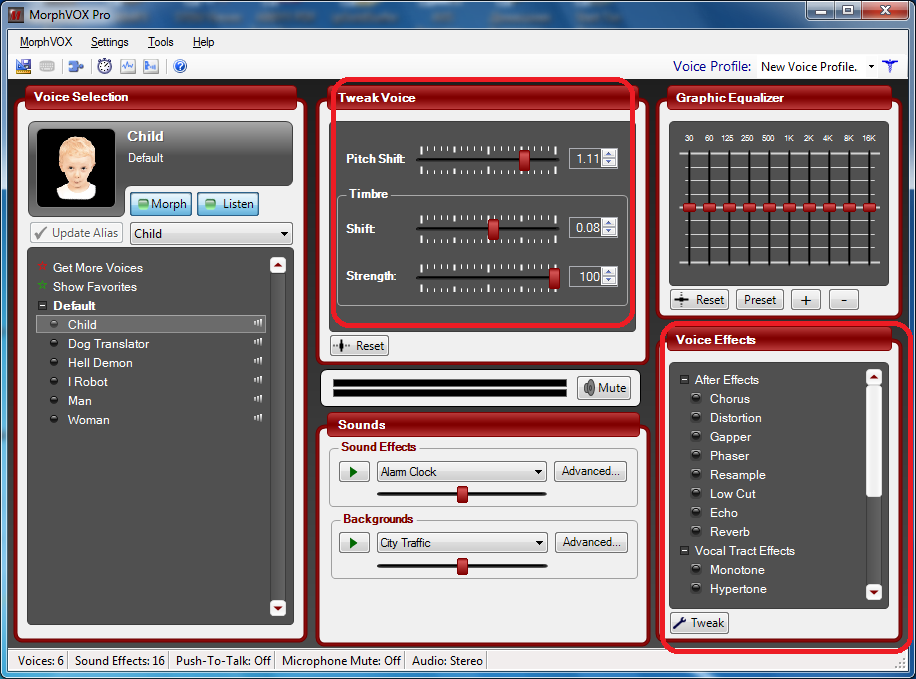
Task: Click the voice-analysis icon left of the help icon
Action: point(151,66)
